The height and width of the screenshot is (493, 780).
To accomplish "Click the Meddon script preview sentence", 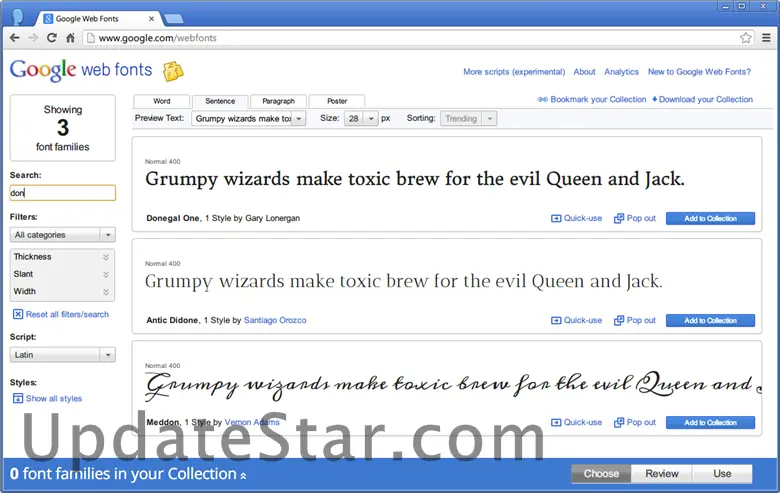I will (453, 385).
